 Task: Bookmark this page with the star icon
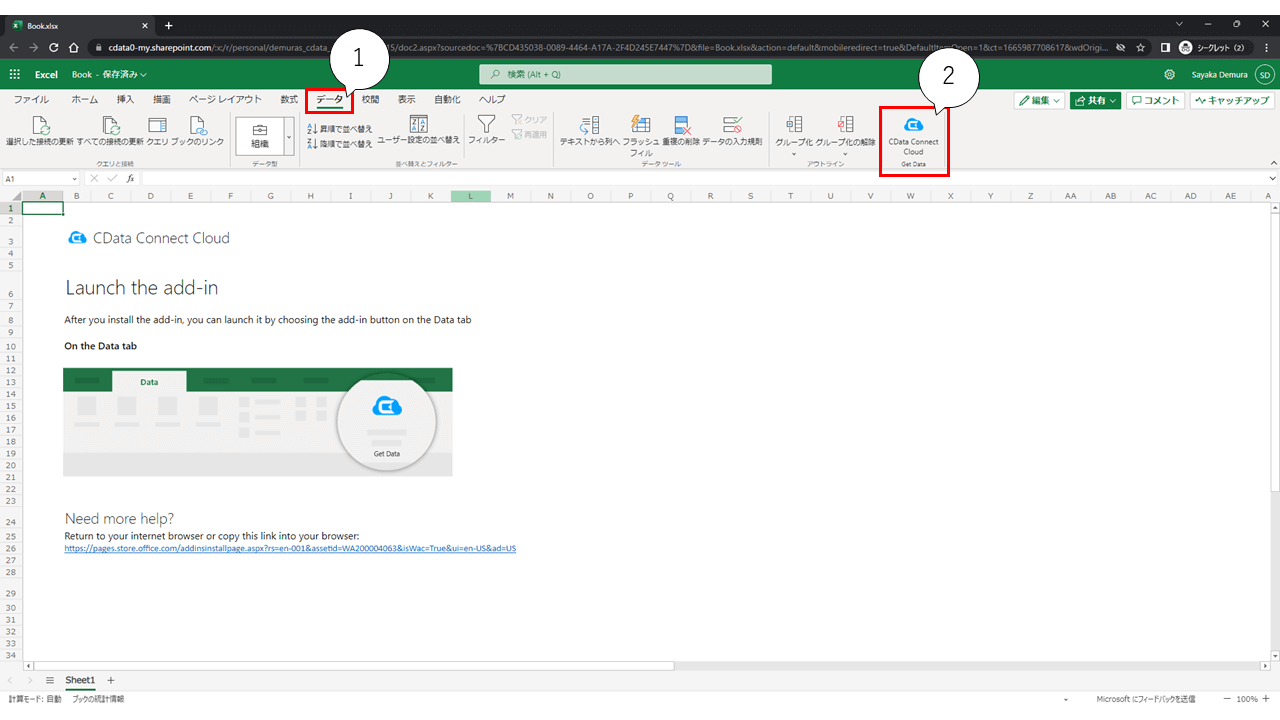1140,47
